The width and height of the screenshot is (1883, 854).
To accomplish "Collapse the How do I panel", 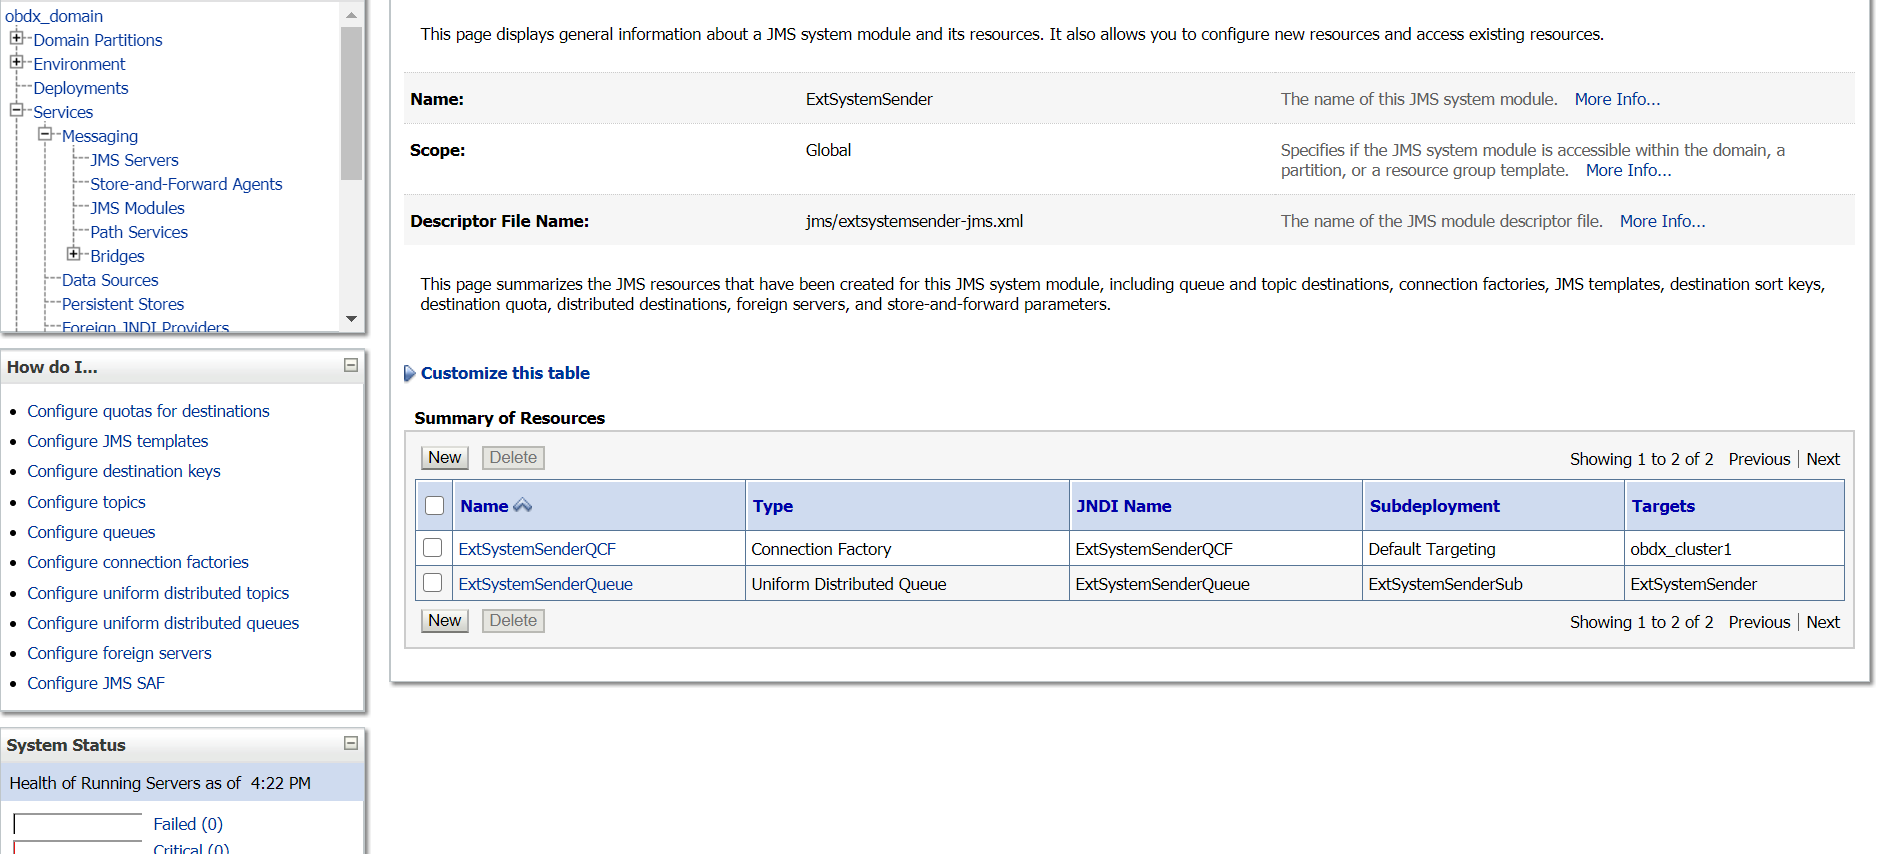I will (351, 366).
